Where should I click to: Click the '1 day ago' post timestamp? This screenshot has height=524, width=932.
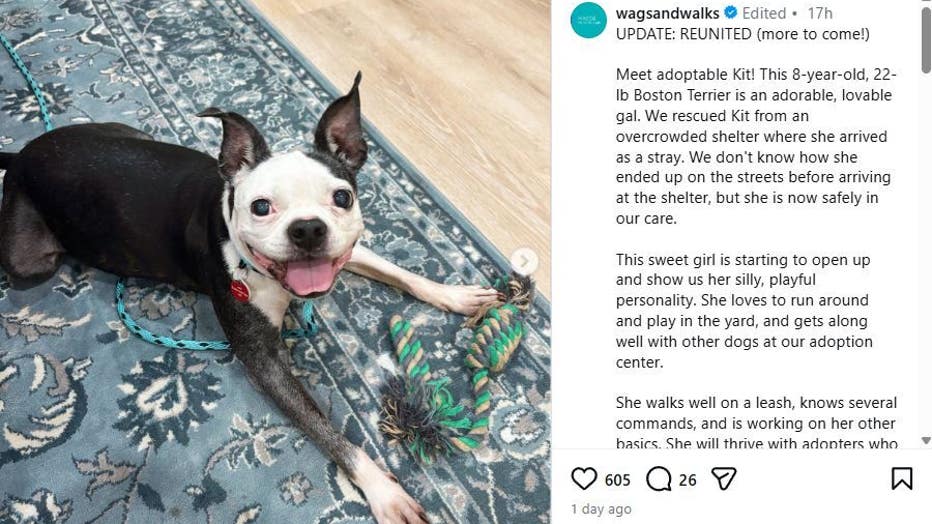pyautogui.click(x=601, y=509)
